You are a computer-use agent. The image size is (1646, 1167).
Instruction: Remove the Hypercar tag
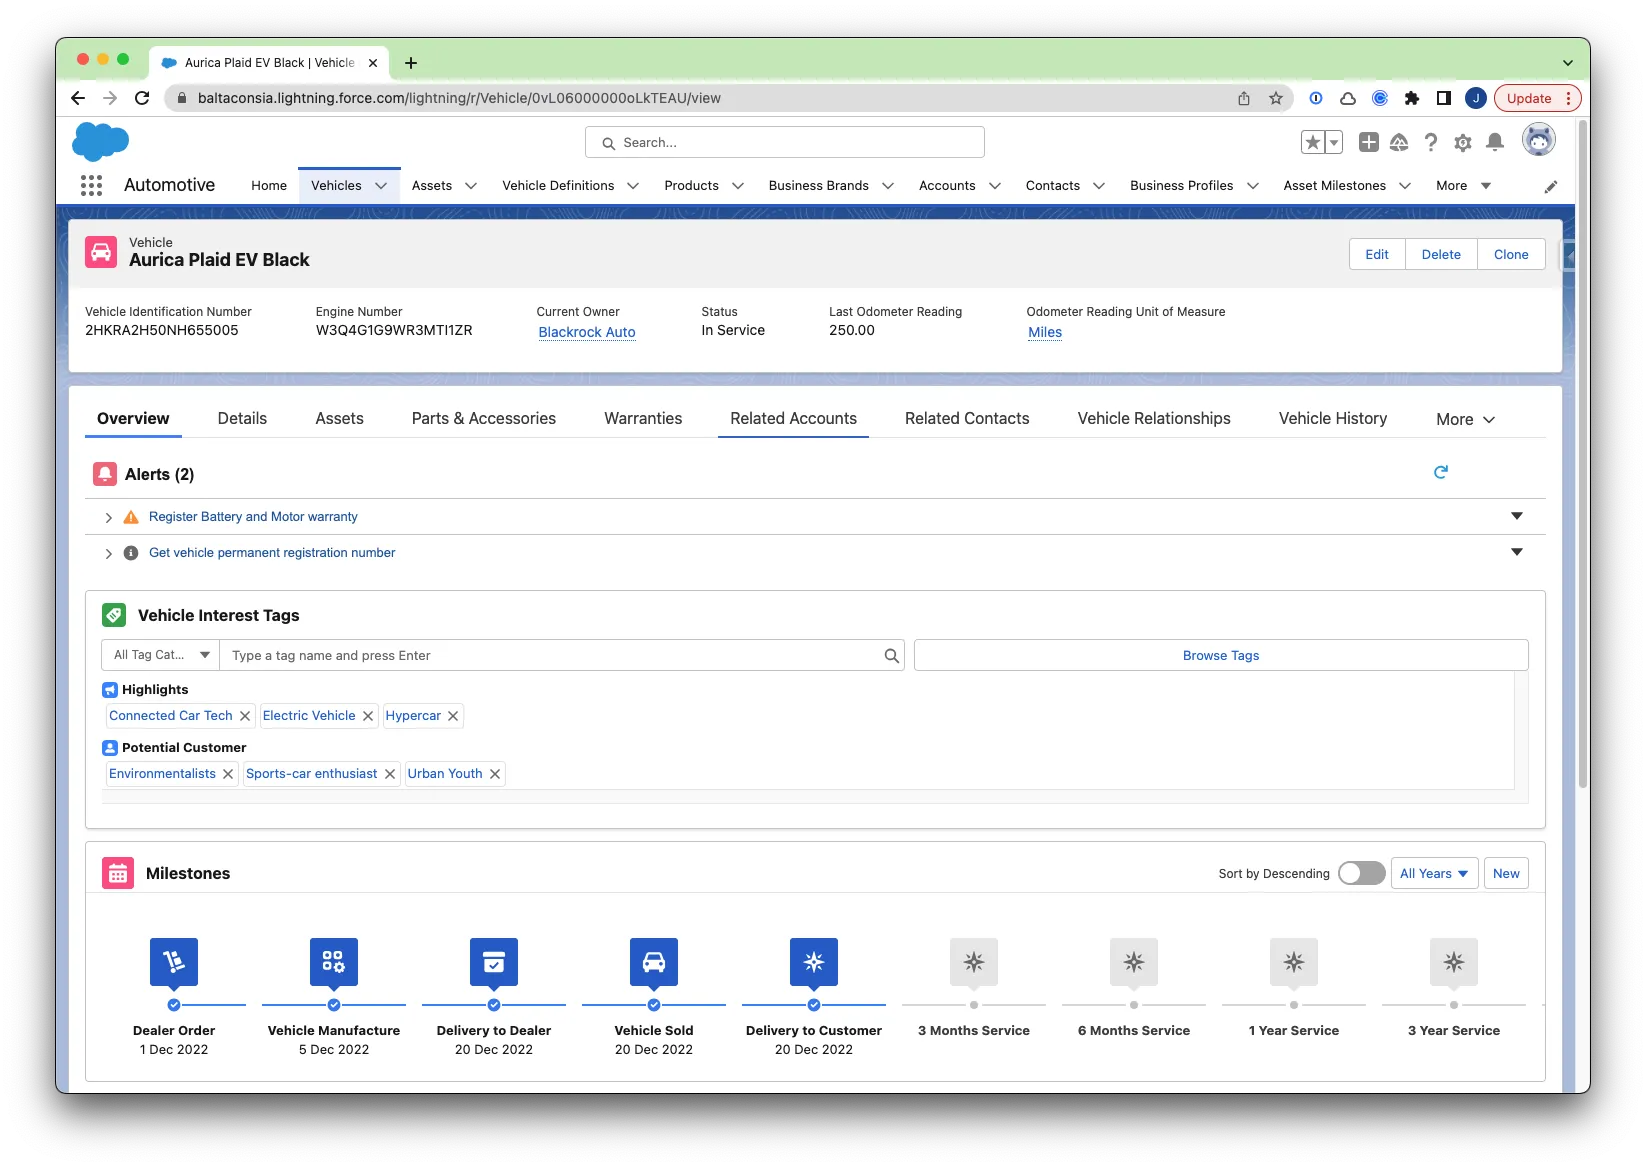[453, 716]
